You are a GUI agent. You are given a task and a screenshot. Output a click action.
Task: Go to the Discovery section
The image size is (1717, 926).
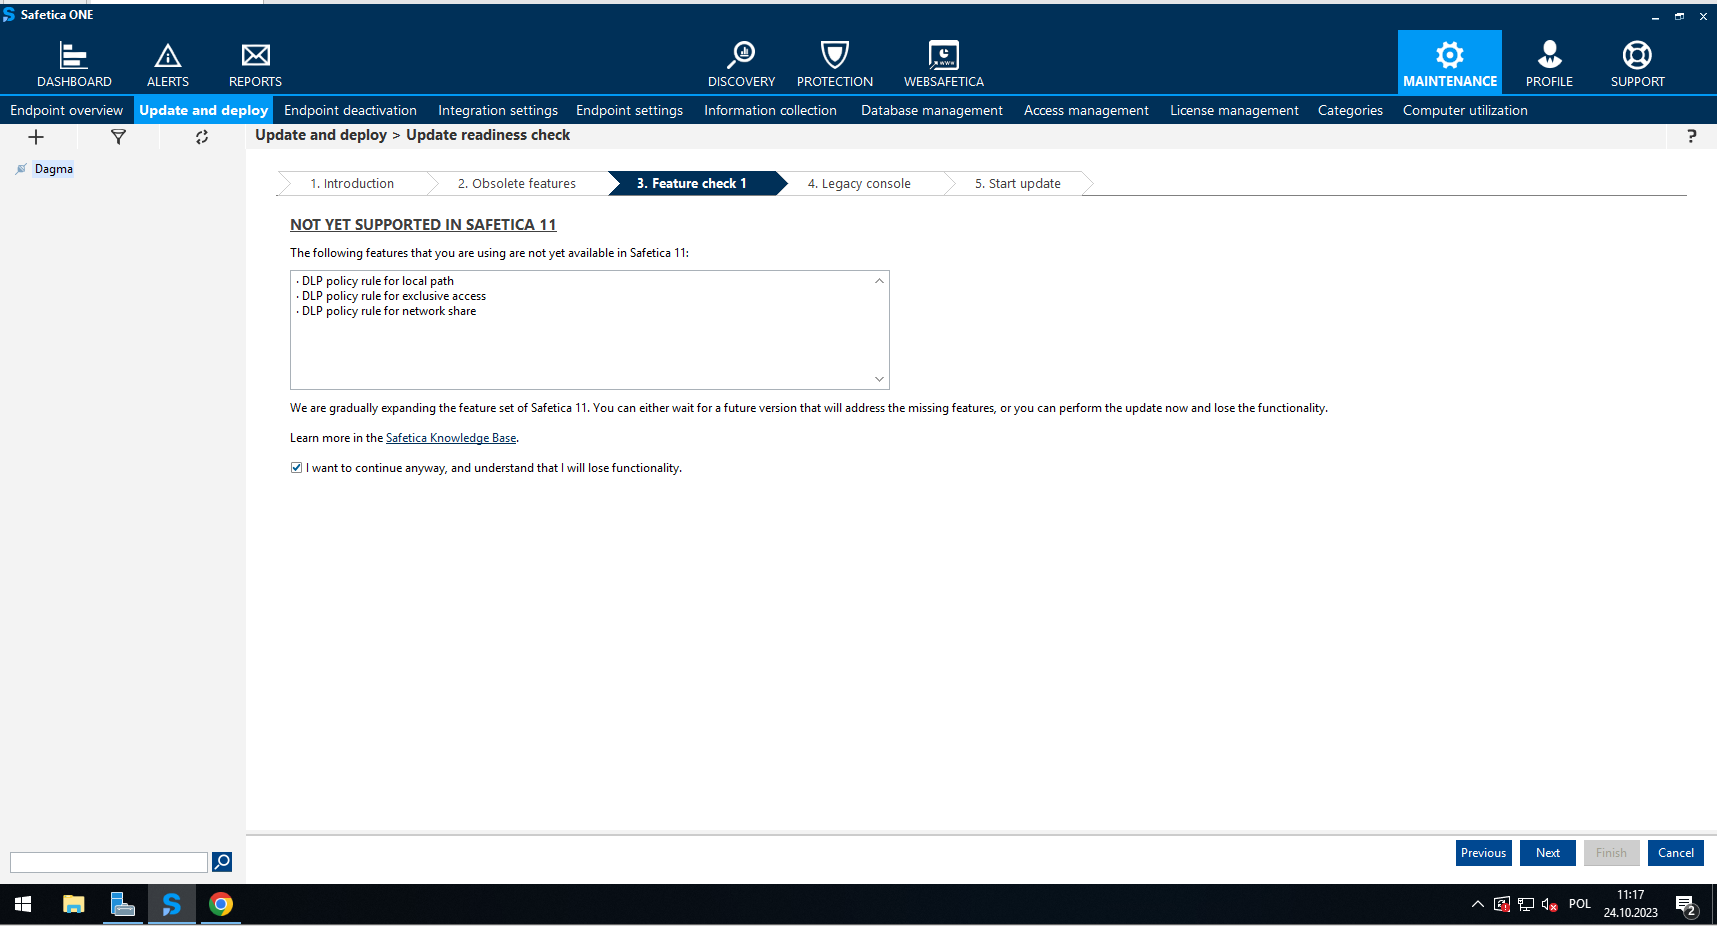[741, 64]
